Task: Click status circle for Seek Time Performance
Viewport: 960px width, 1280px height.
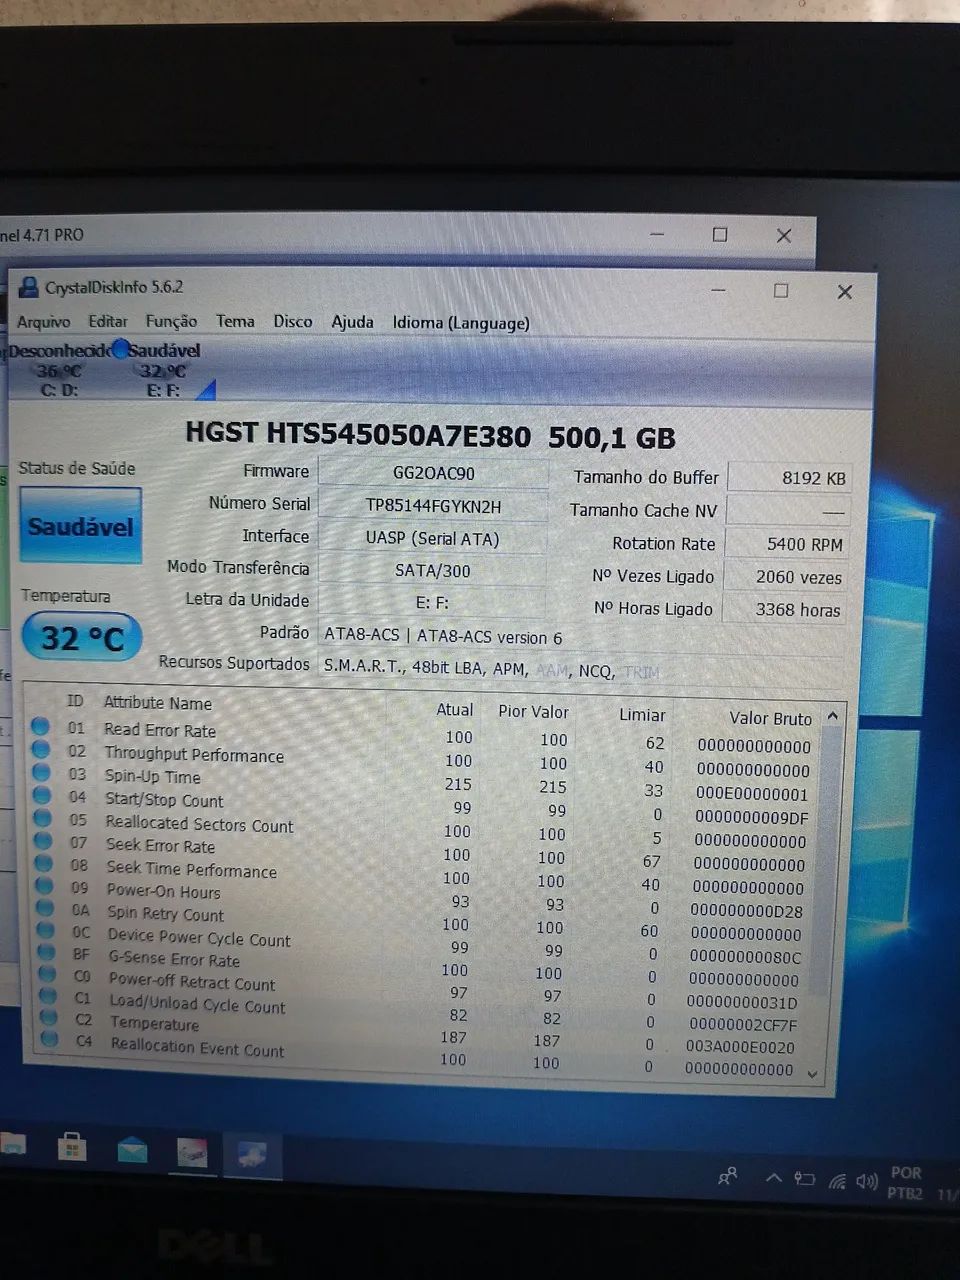Action: (x=44, y=862)
